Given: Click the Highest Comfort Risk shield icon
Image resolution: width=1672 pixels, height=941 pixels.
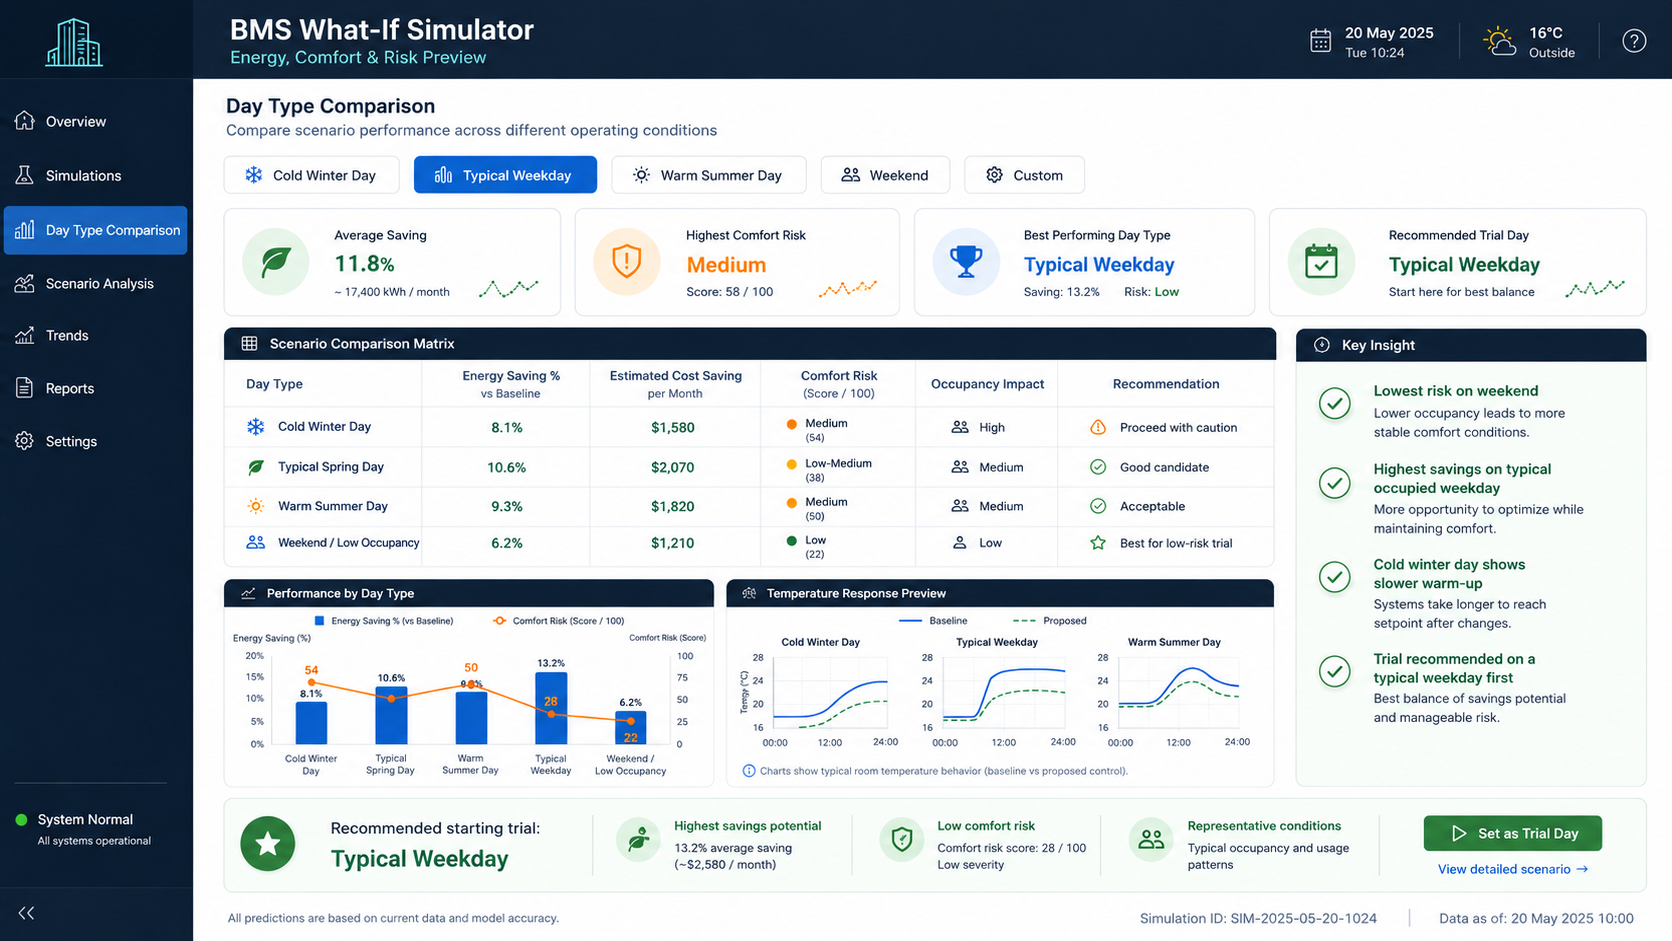Looking at the screenshot, I should pos(627,262).
